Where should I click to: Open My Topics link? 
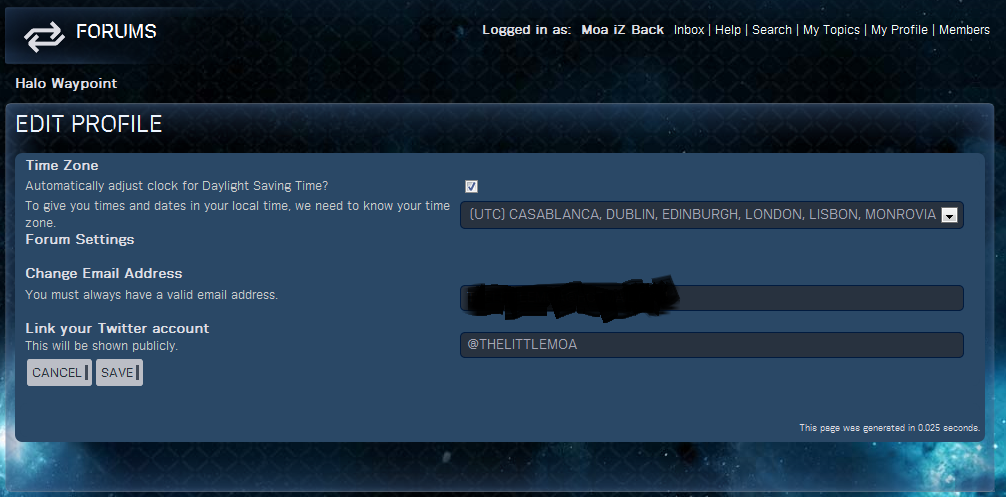coord(831,29)
